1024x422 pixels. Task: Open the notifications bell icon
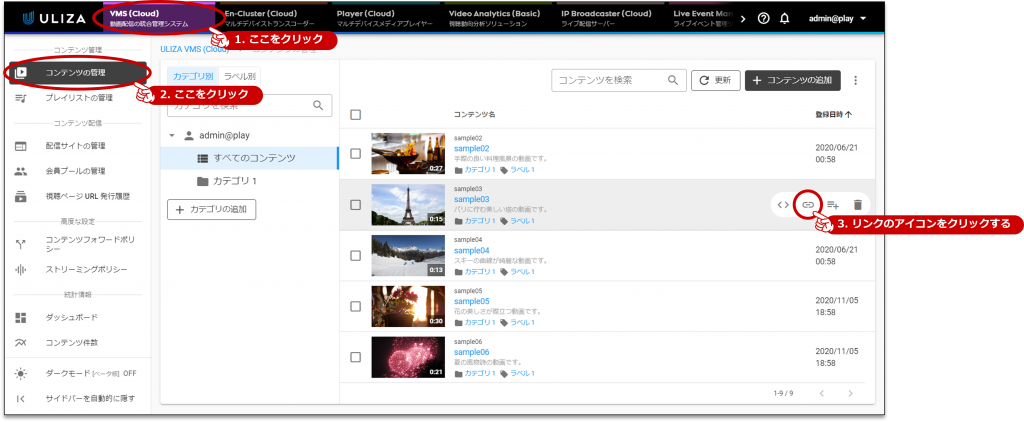click(785, 18)
